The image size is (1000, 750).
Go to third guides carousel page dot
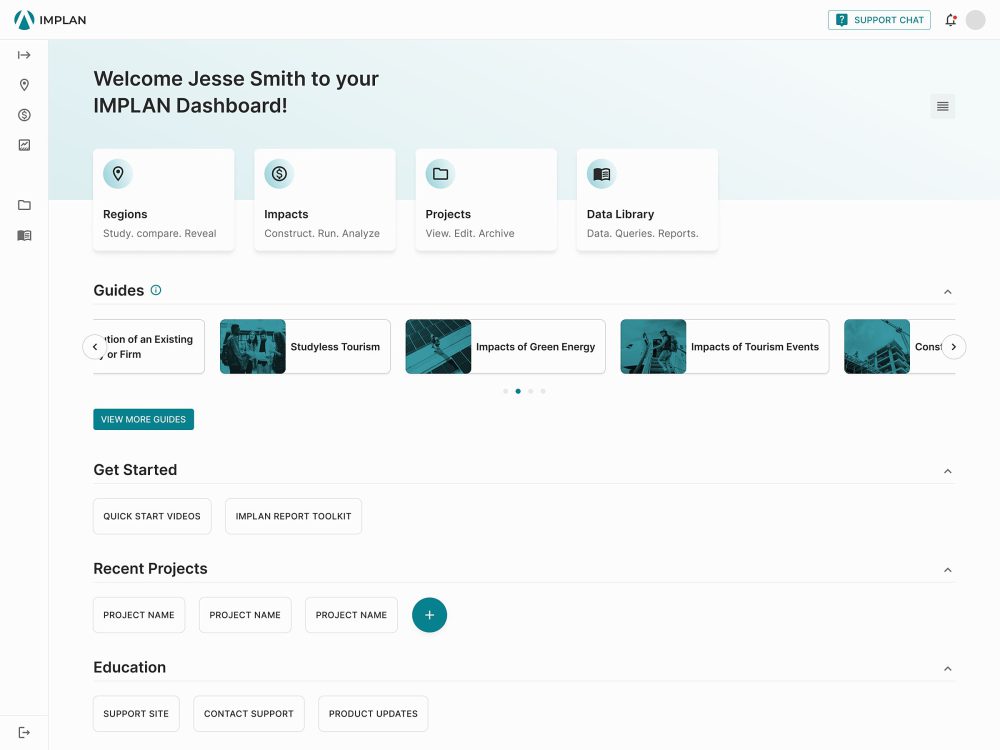(x=531, y=392)
